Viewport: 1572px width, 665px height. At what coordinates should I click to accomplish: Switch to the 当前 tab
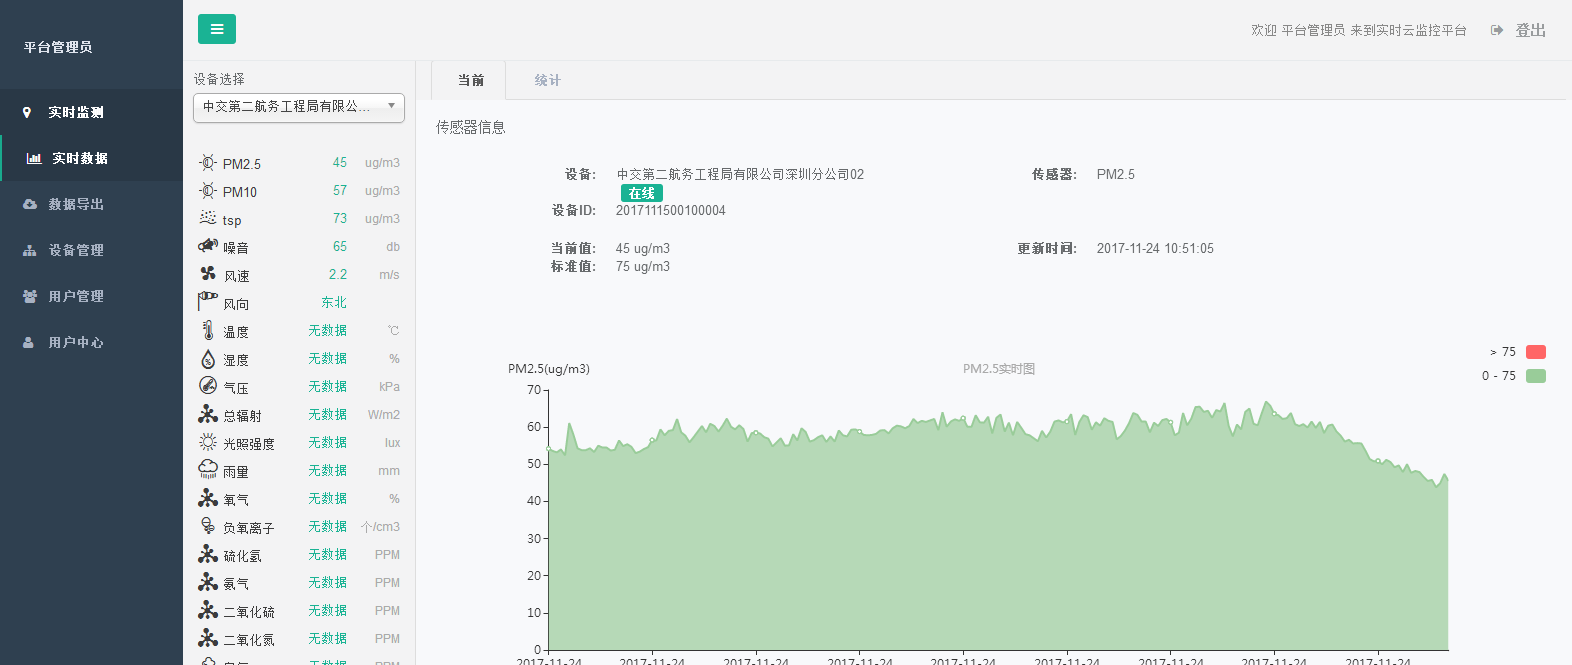[x=470, y=80]
